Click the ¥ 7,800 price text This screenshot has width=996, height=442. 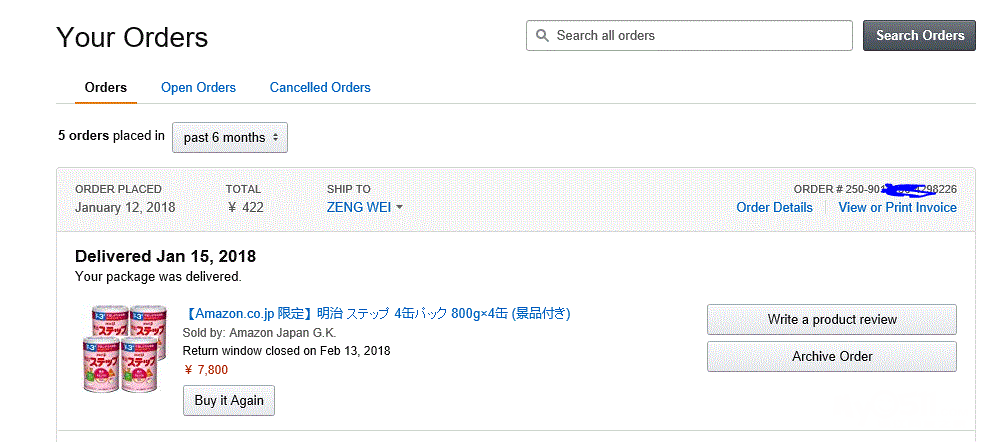click(x=206, y=370)
